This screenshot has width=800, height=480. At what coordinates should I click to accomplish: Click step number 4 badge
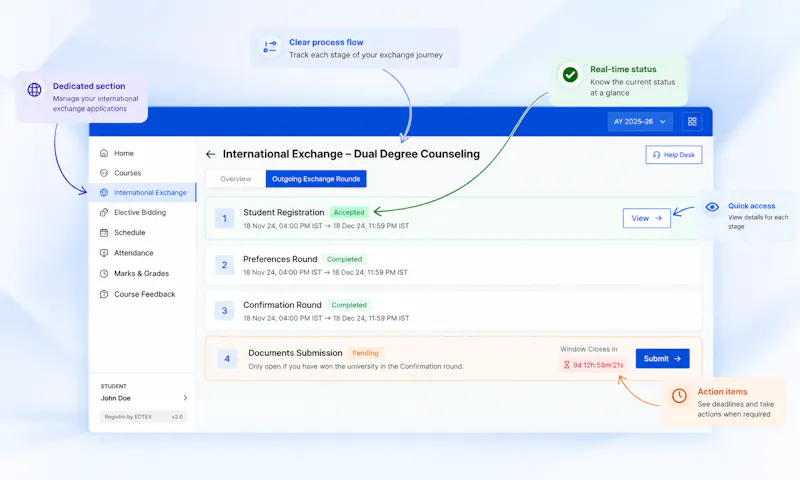227,359
